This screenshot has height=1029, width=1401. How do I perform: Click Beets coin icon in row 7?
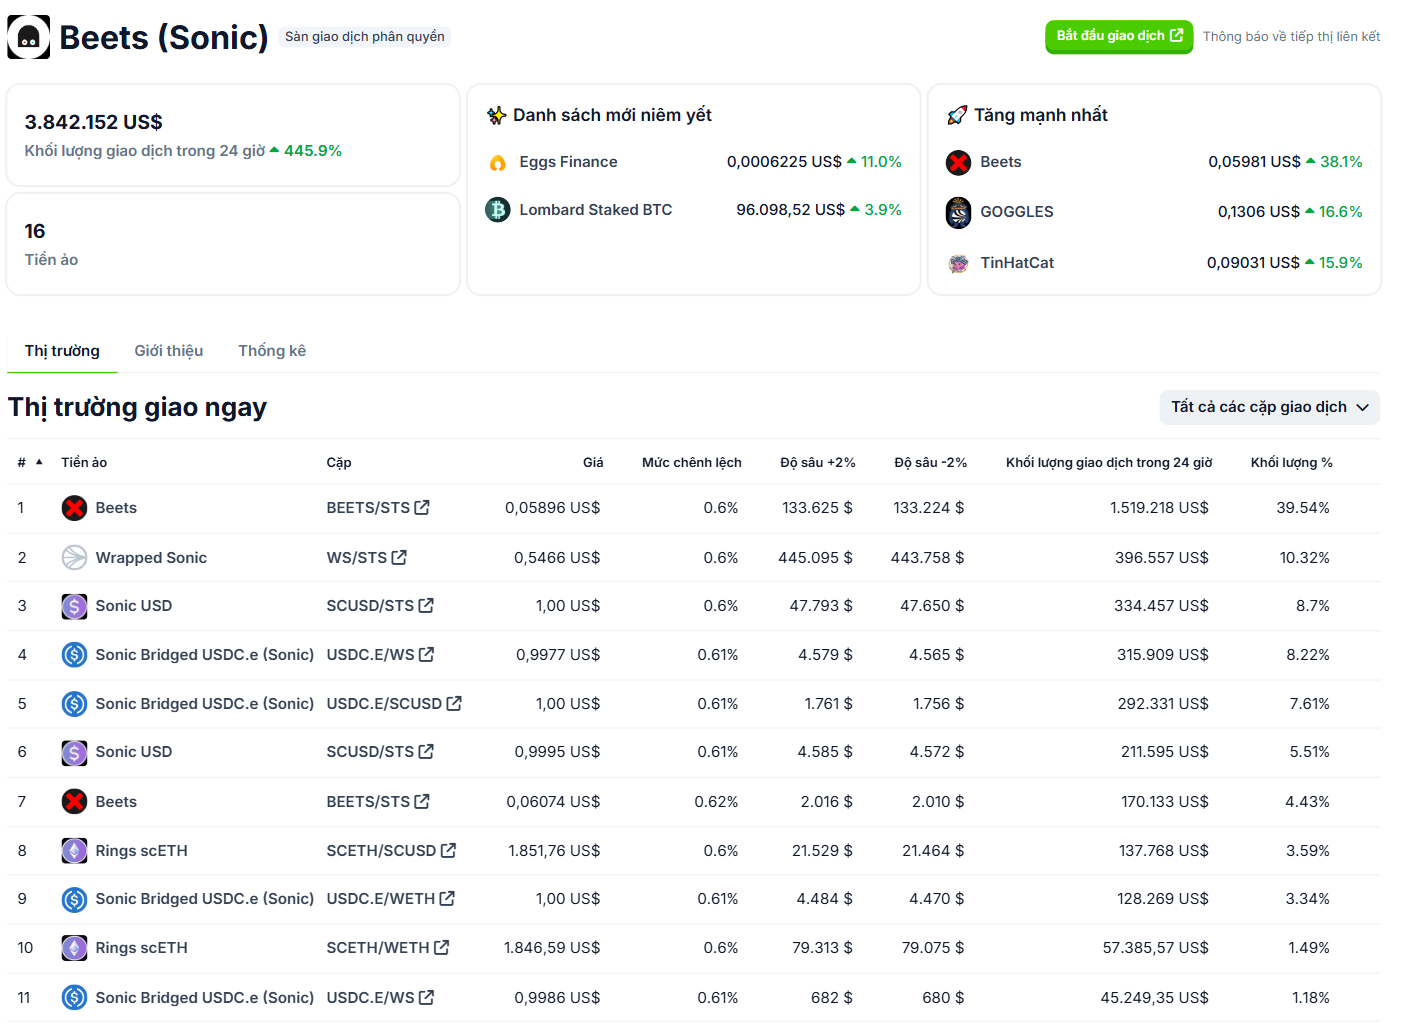coord(74,801)
